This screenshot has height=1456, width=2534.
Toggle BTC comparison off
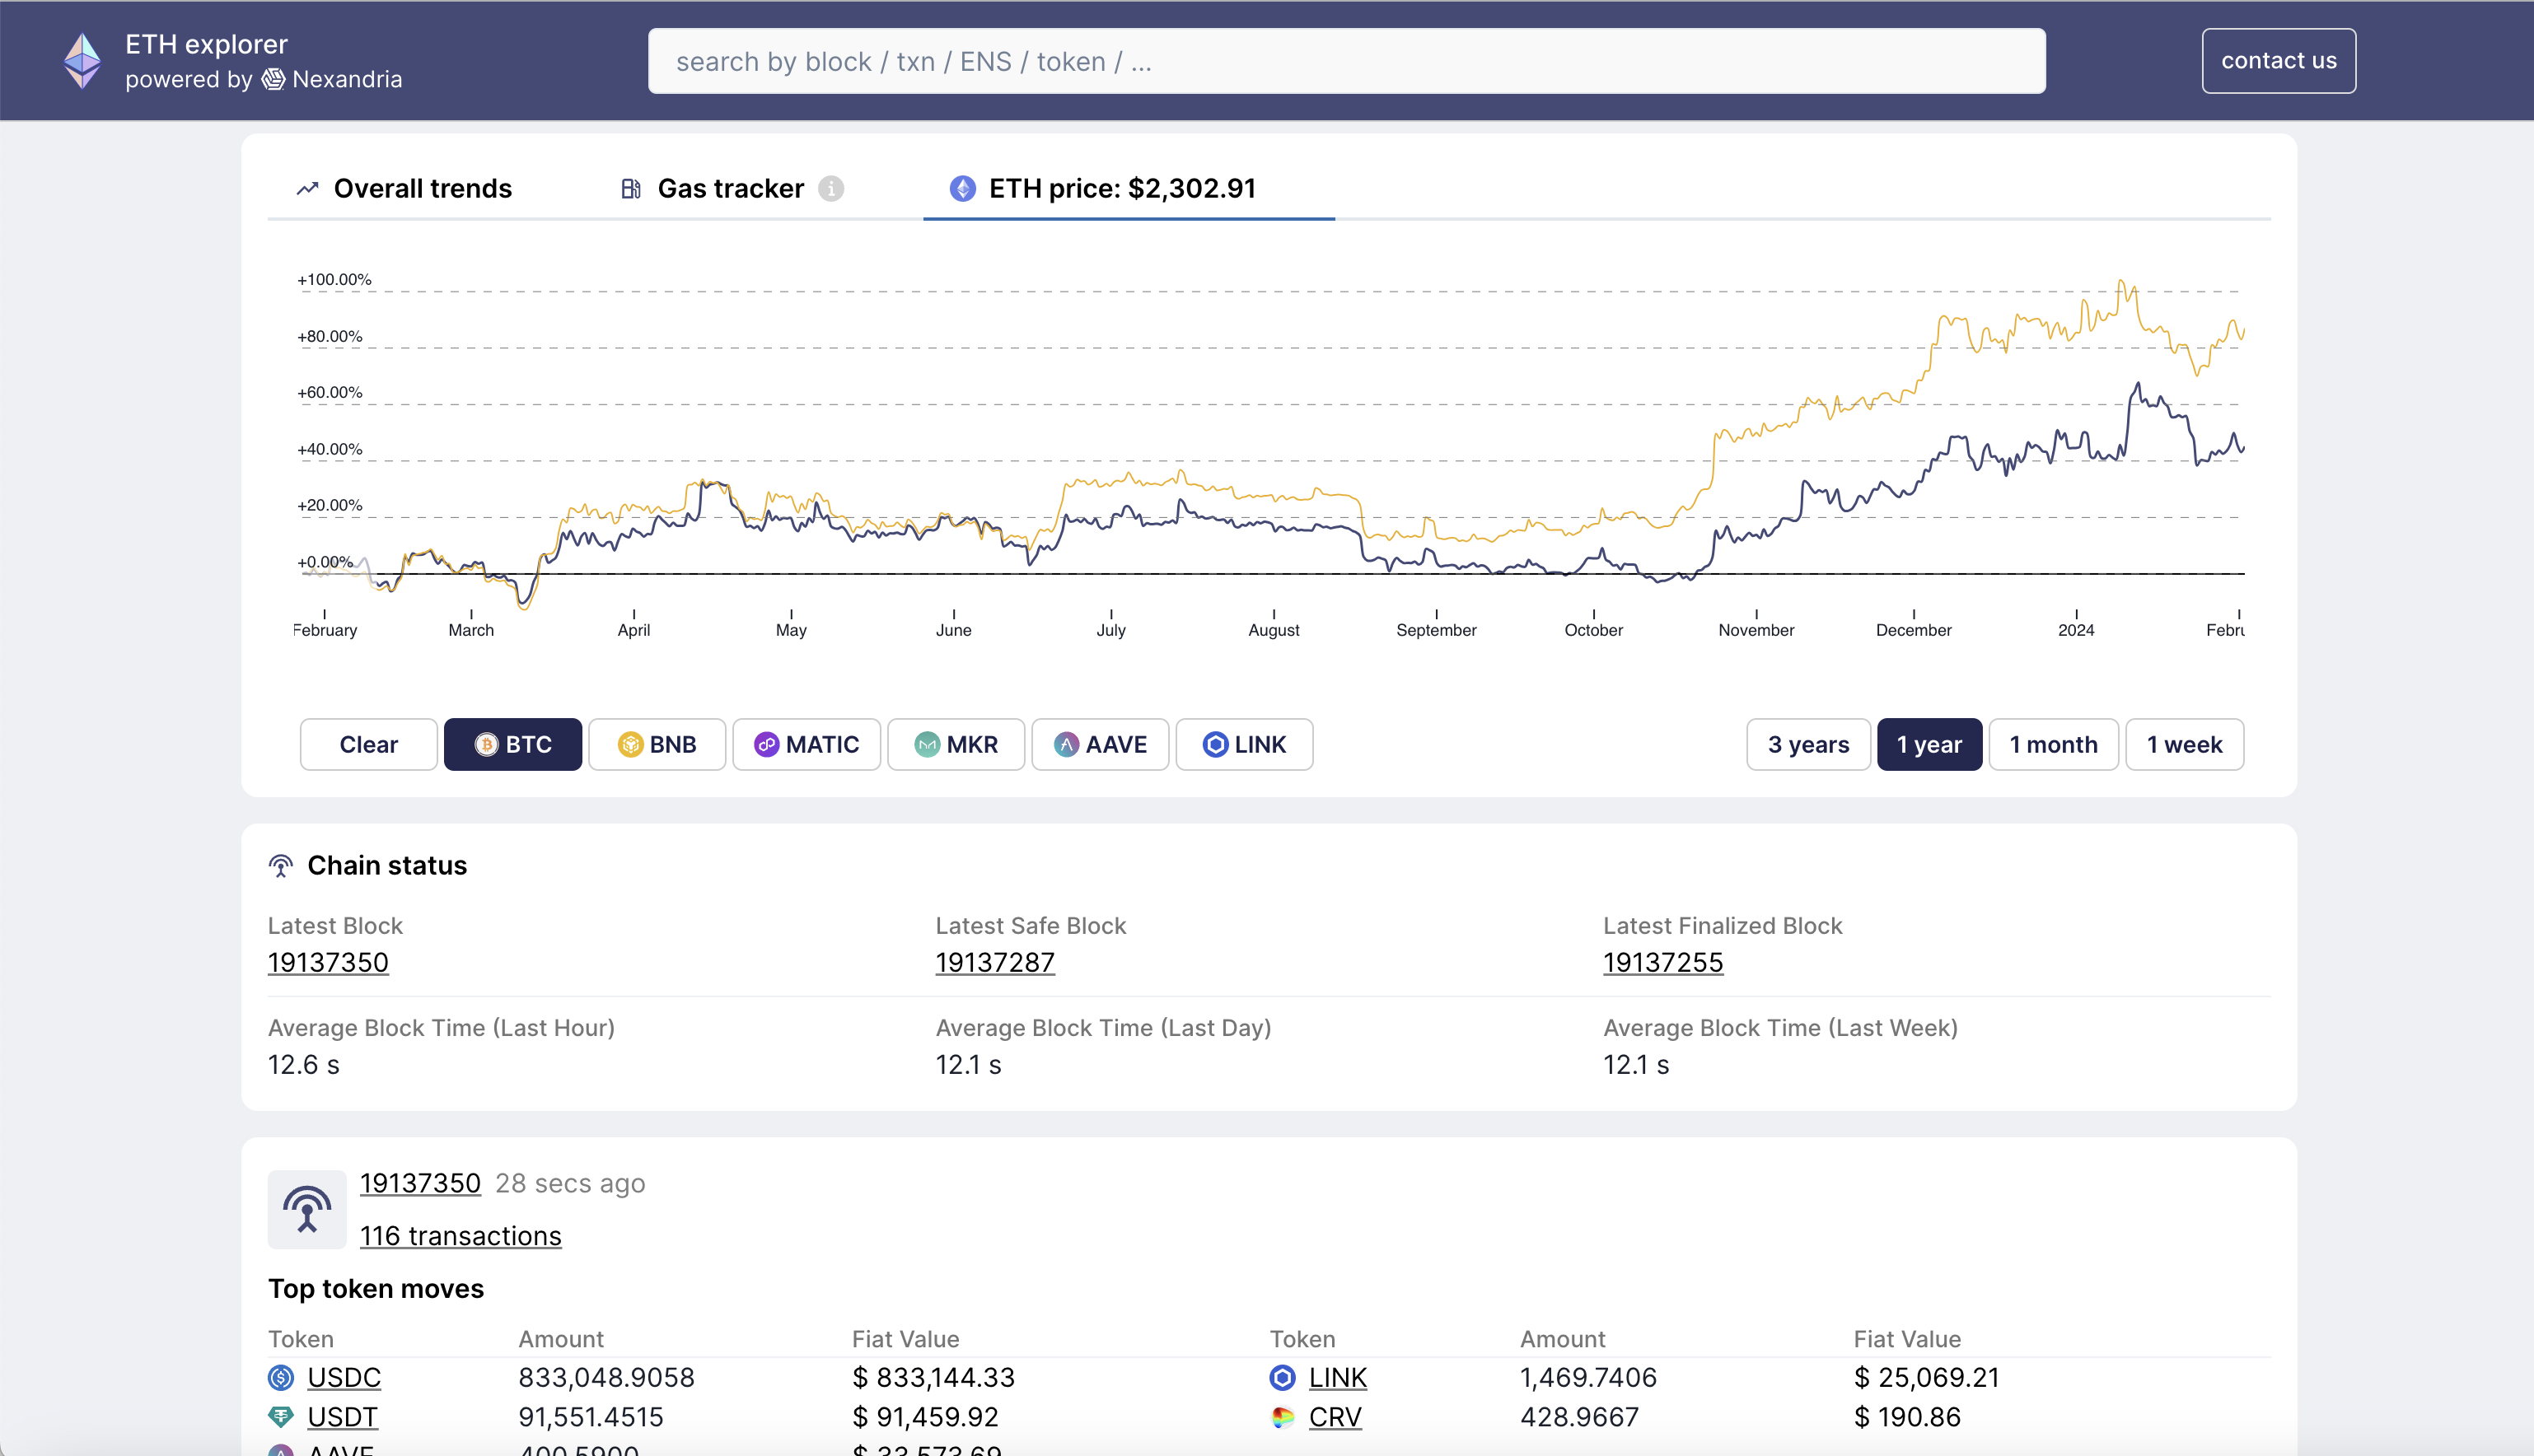(x=513, y=744)
